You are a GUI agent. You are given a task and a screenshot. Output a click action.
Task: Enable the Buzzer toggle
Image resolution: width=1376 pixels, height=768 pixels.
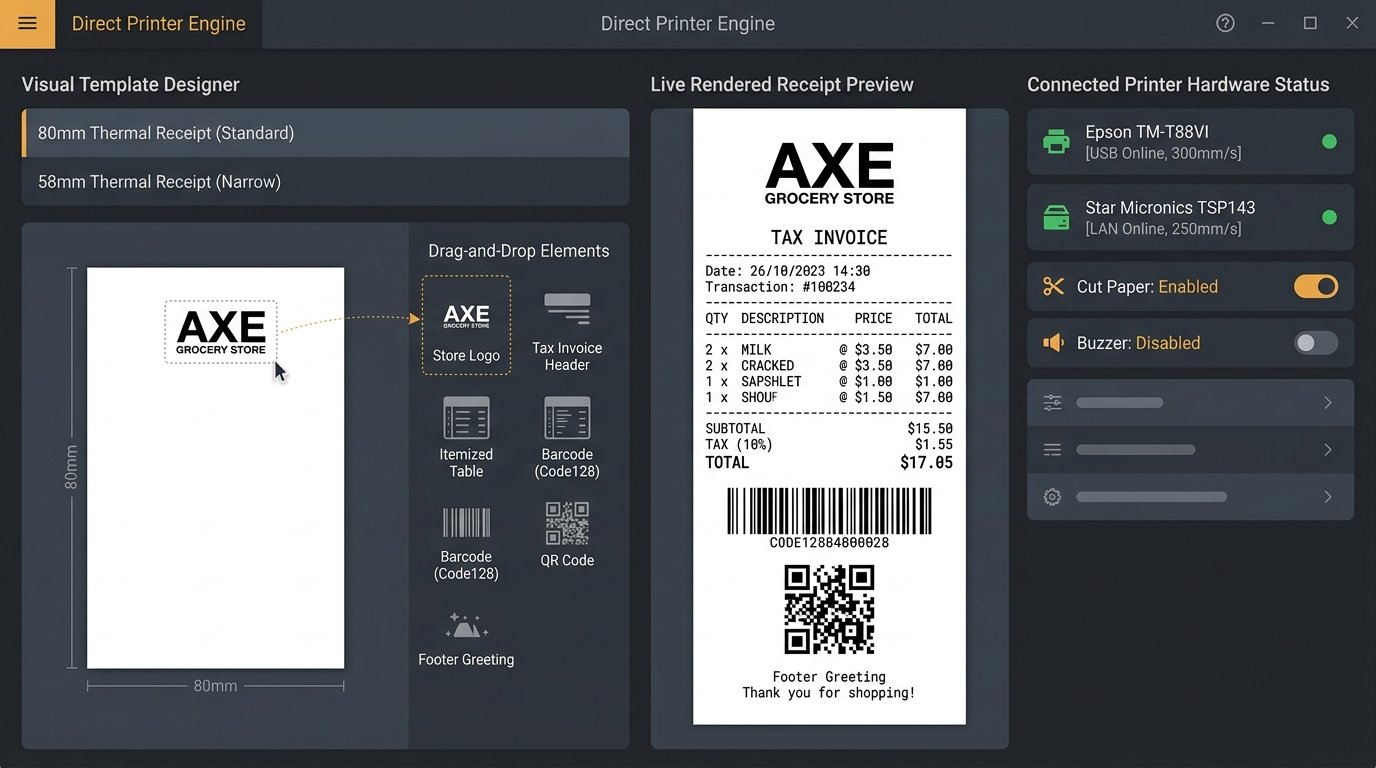click(x=1316, y=343)
